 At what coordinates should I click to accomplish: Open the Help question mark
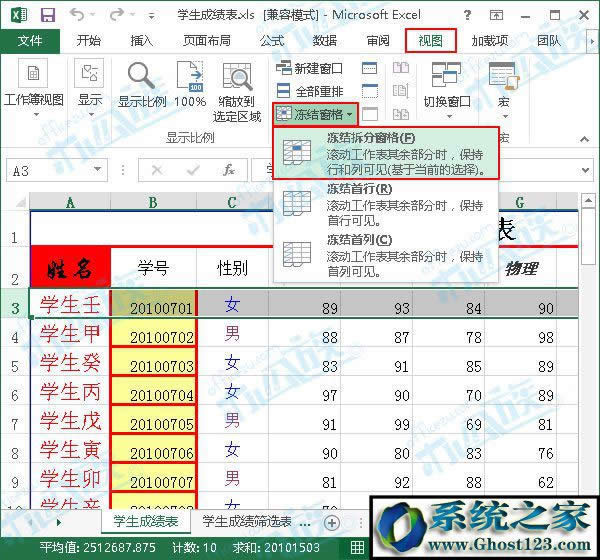pos(467,15)
